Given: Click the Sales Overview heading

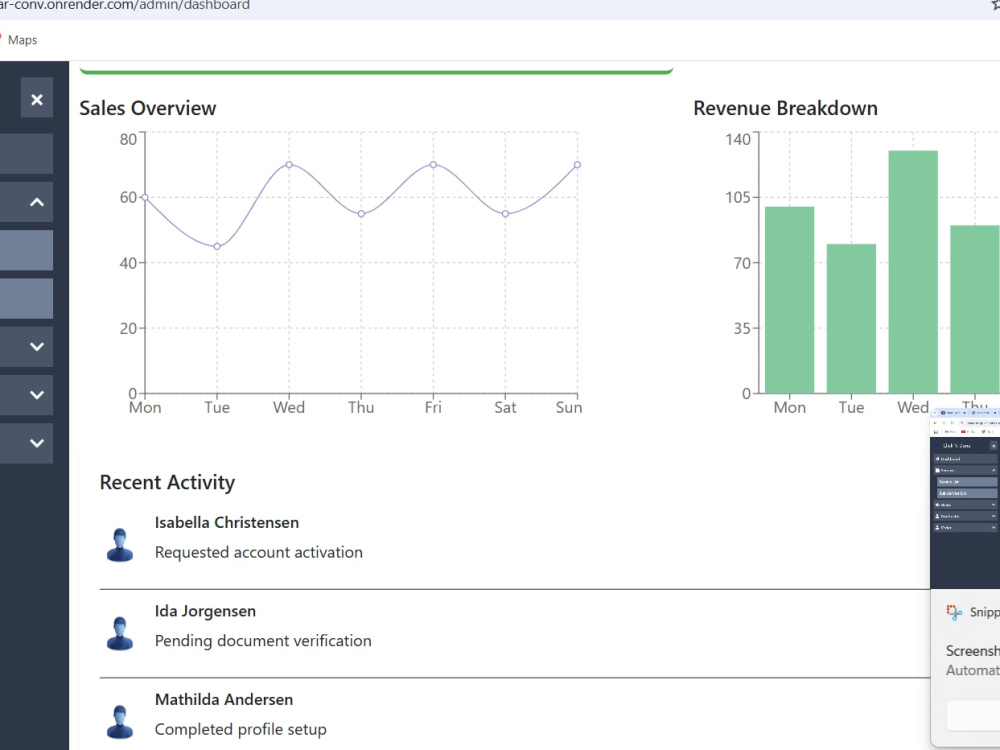Looking at the screenshot, I should (148, 108).
